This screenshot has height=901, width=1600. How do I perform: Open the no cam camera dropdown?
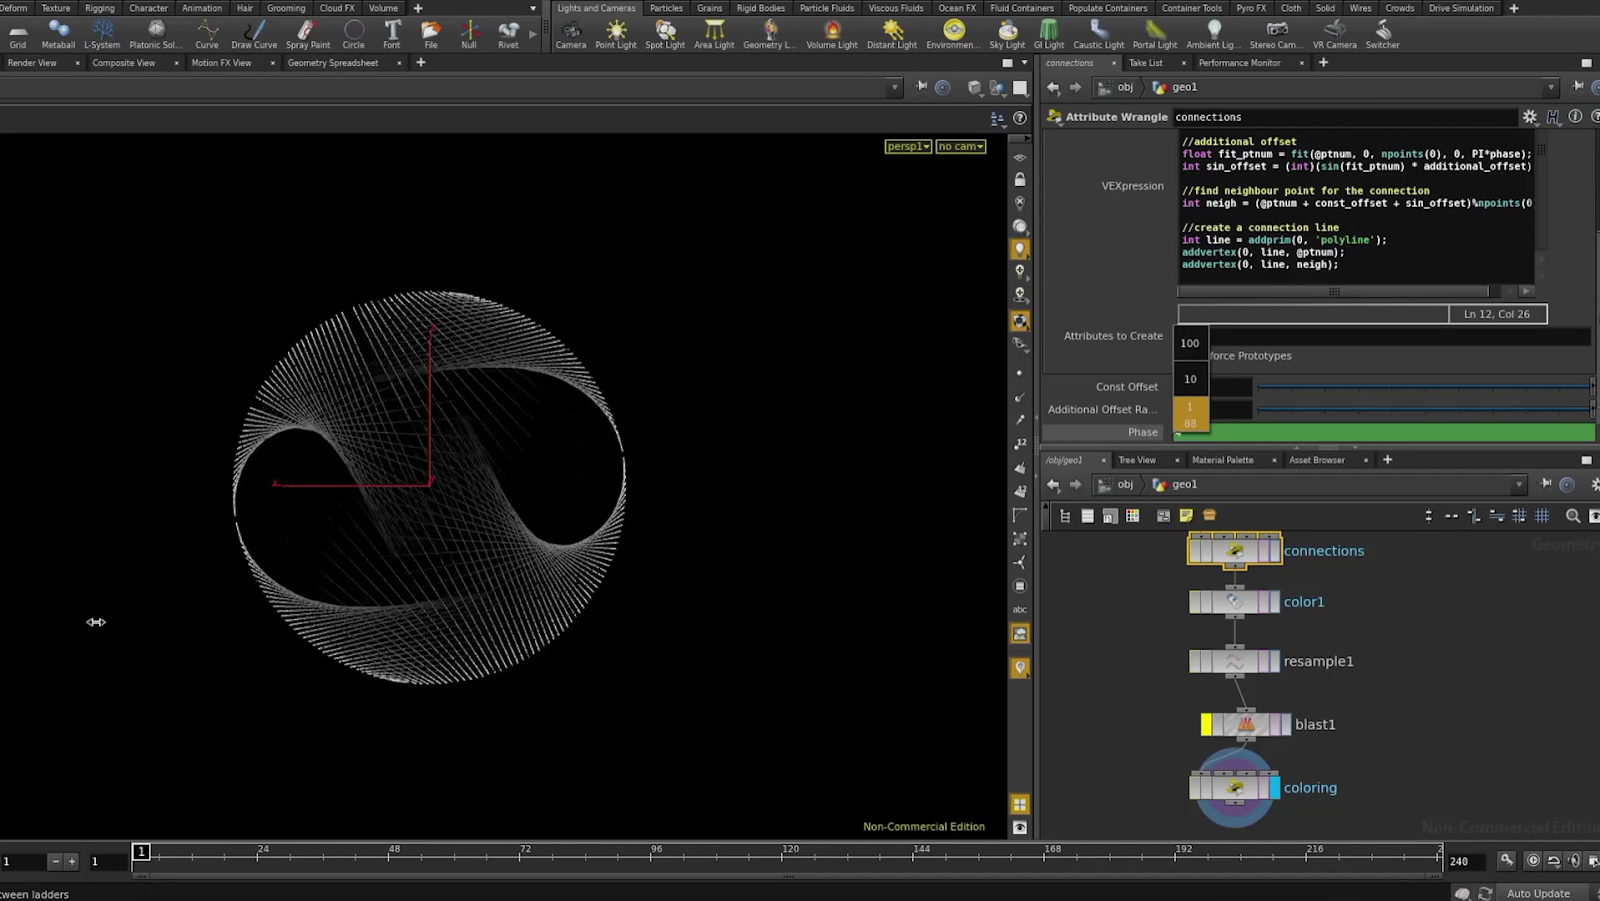(x=959, y=146)
